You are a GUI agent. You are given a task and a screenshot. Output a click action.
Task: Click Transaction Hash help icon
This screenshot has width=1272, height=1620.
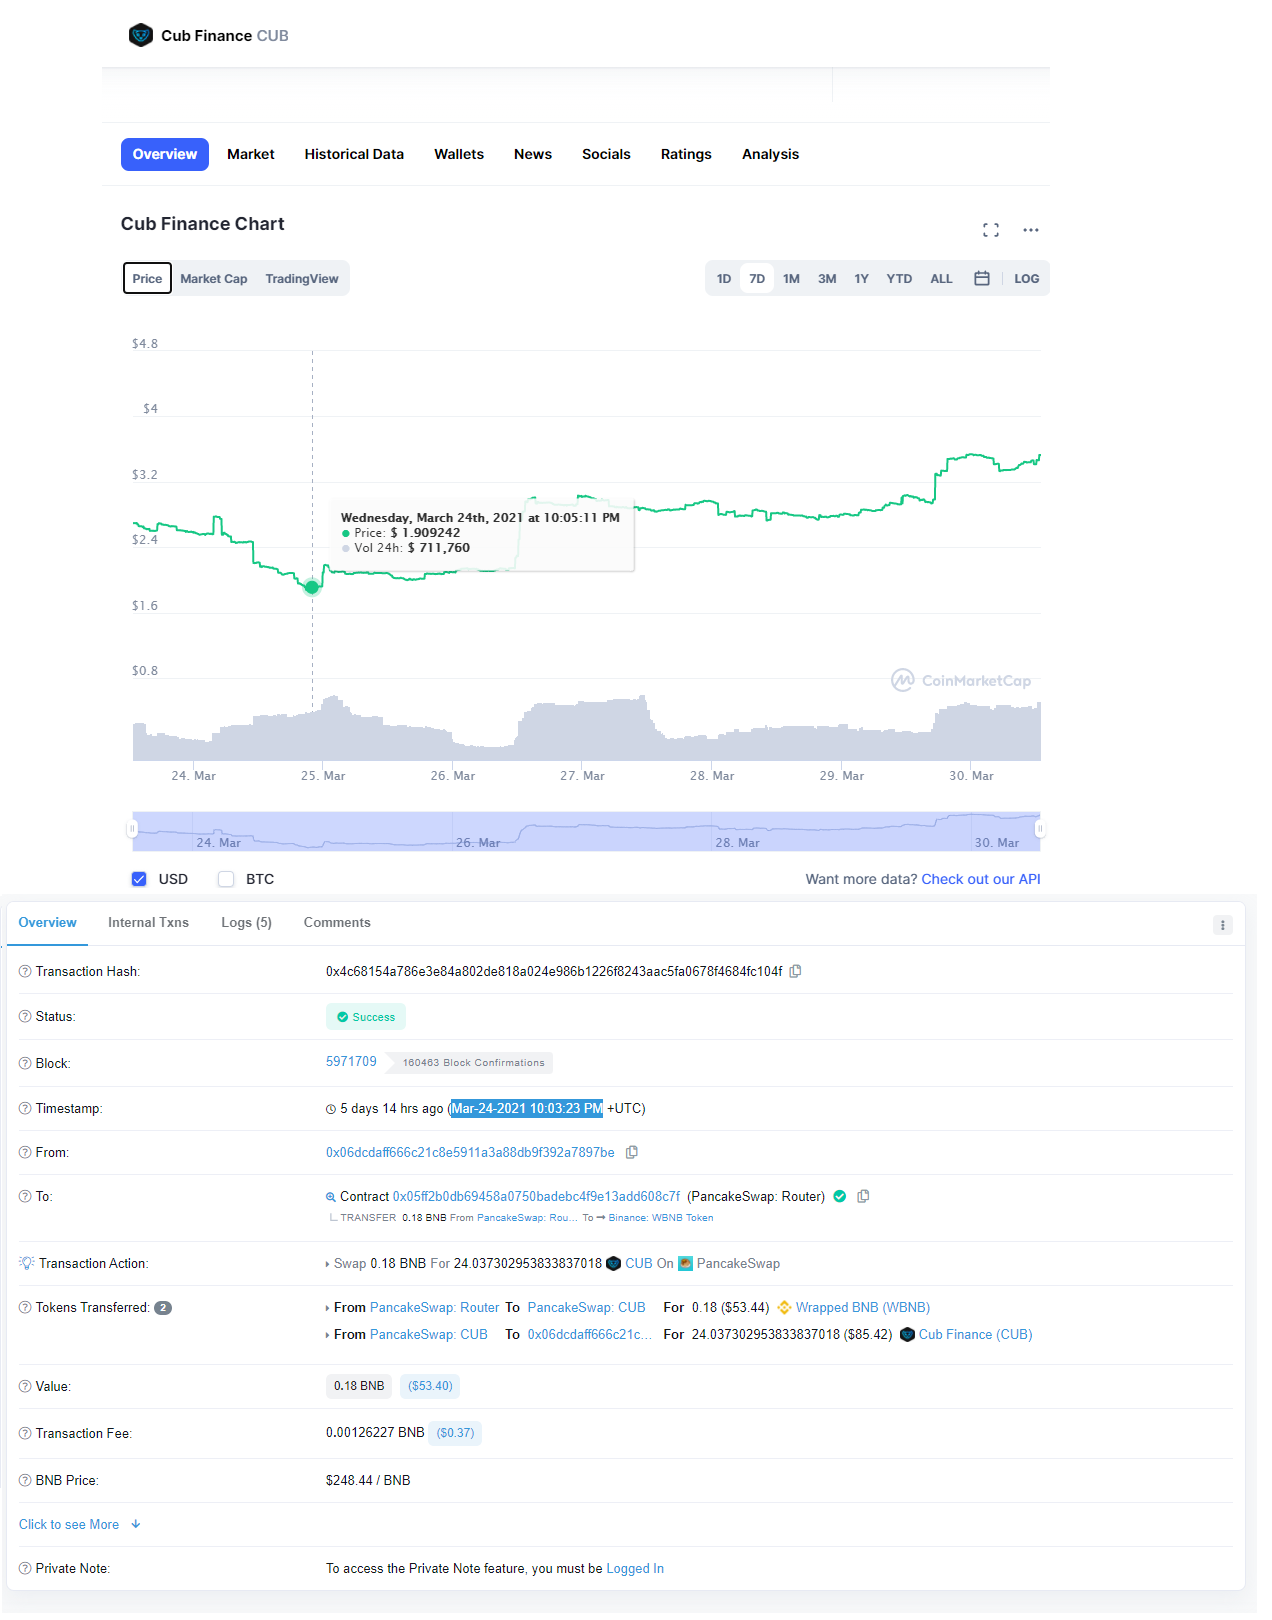pyautogui.click(x=25, y=971)
